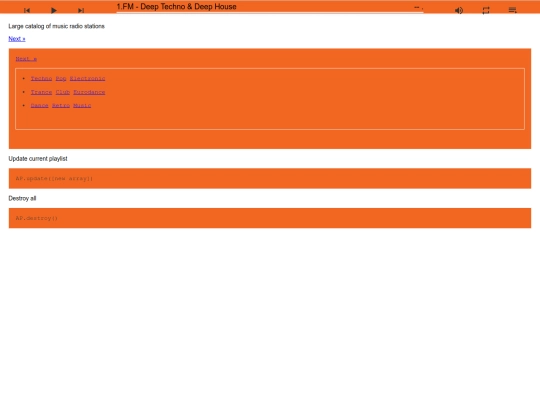Viewport: 540px width, 405px height.
Task: Open the Music genre link
Action: 82,105
